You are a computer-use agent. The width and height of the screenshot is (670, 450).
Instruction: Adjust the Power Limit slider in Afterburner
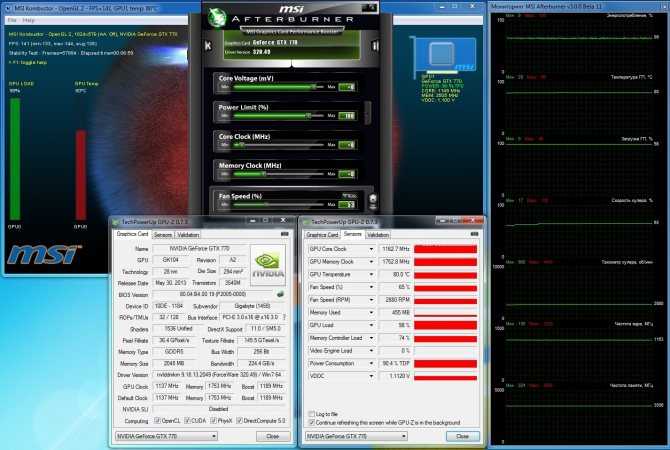click(278, 115)
